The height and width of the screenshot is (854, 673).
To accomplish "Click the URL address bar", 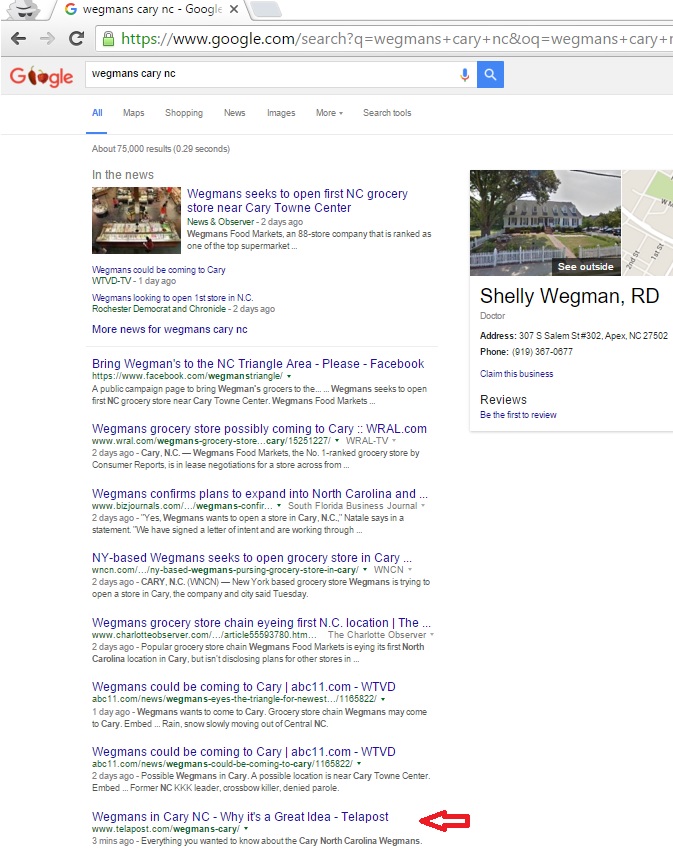I will (x=385, y=39).
